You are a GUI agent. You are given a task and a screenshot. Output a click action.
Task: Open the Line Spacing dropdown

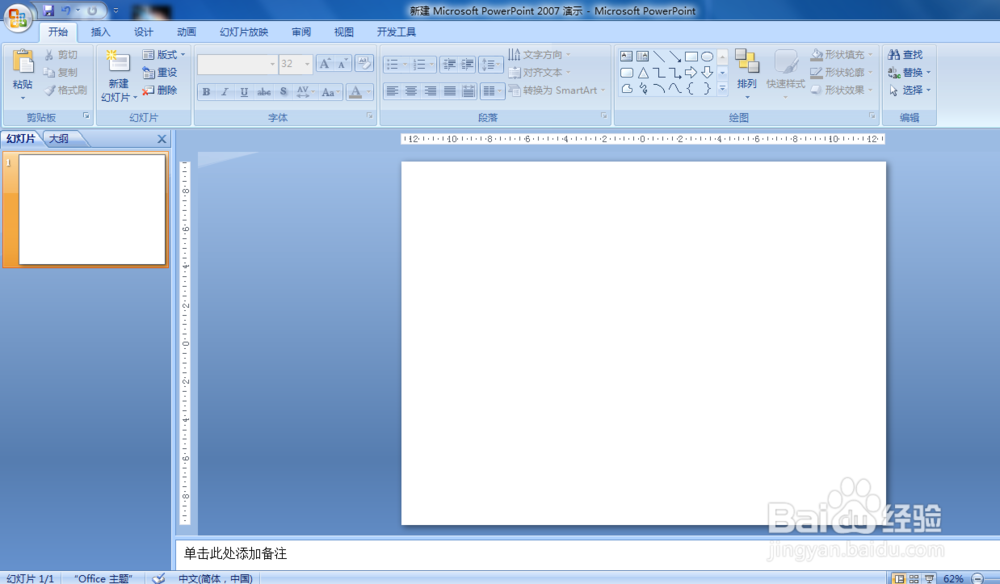click(490, 64)
